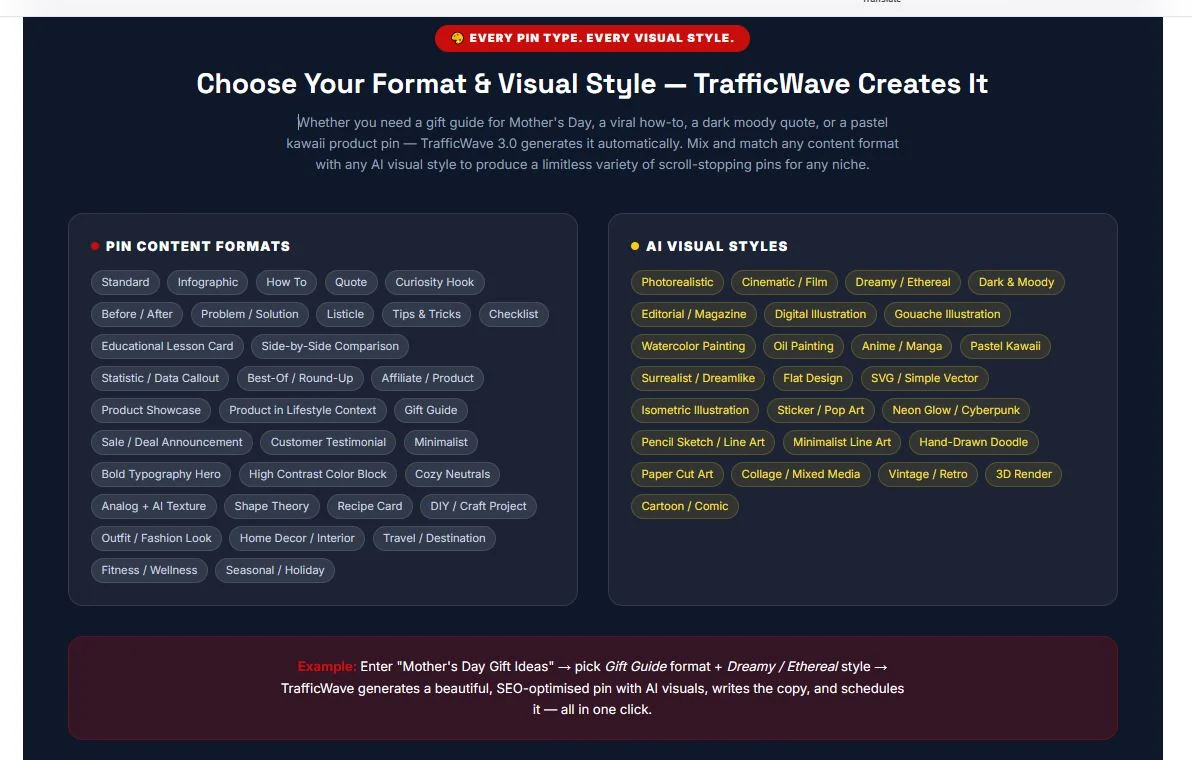Click the Paper Cut Art chip
The width and height of the screenshot is (1192, 760).
coord(677,473)
